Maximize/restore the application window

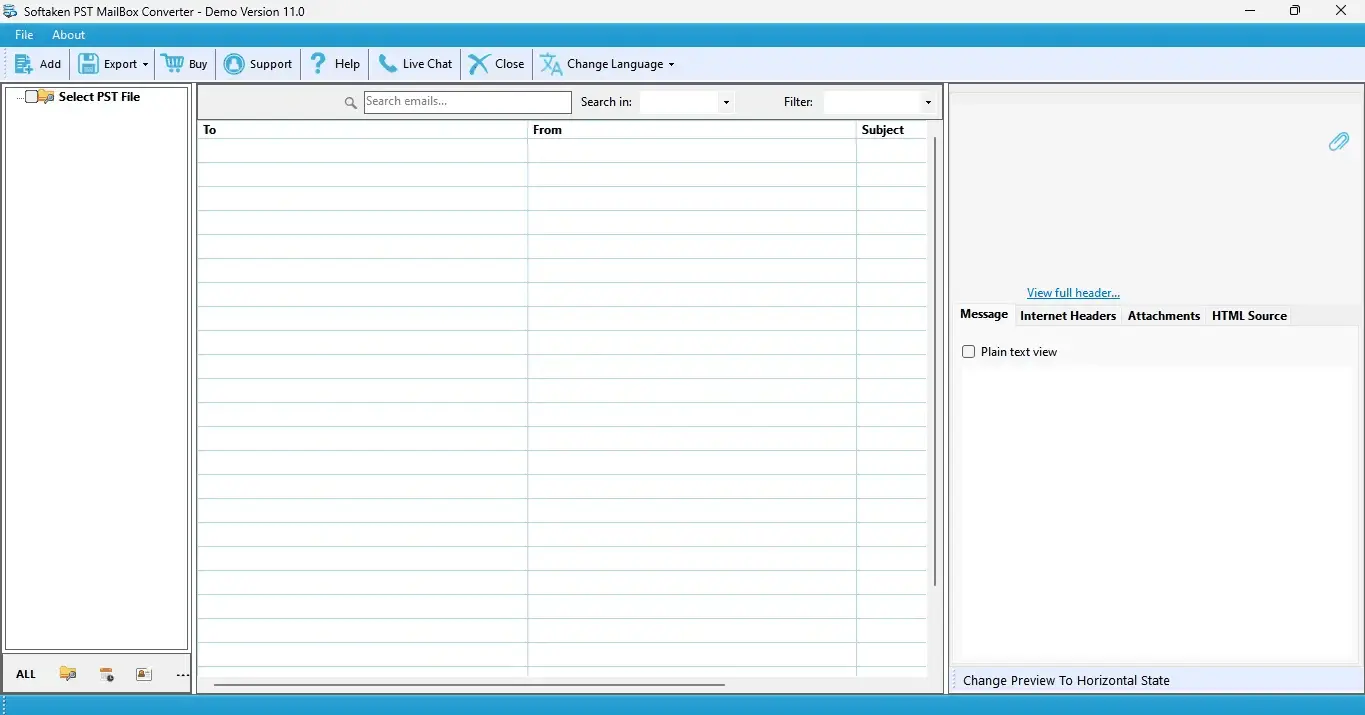(1295, 11)
